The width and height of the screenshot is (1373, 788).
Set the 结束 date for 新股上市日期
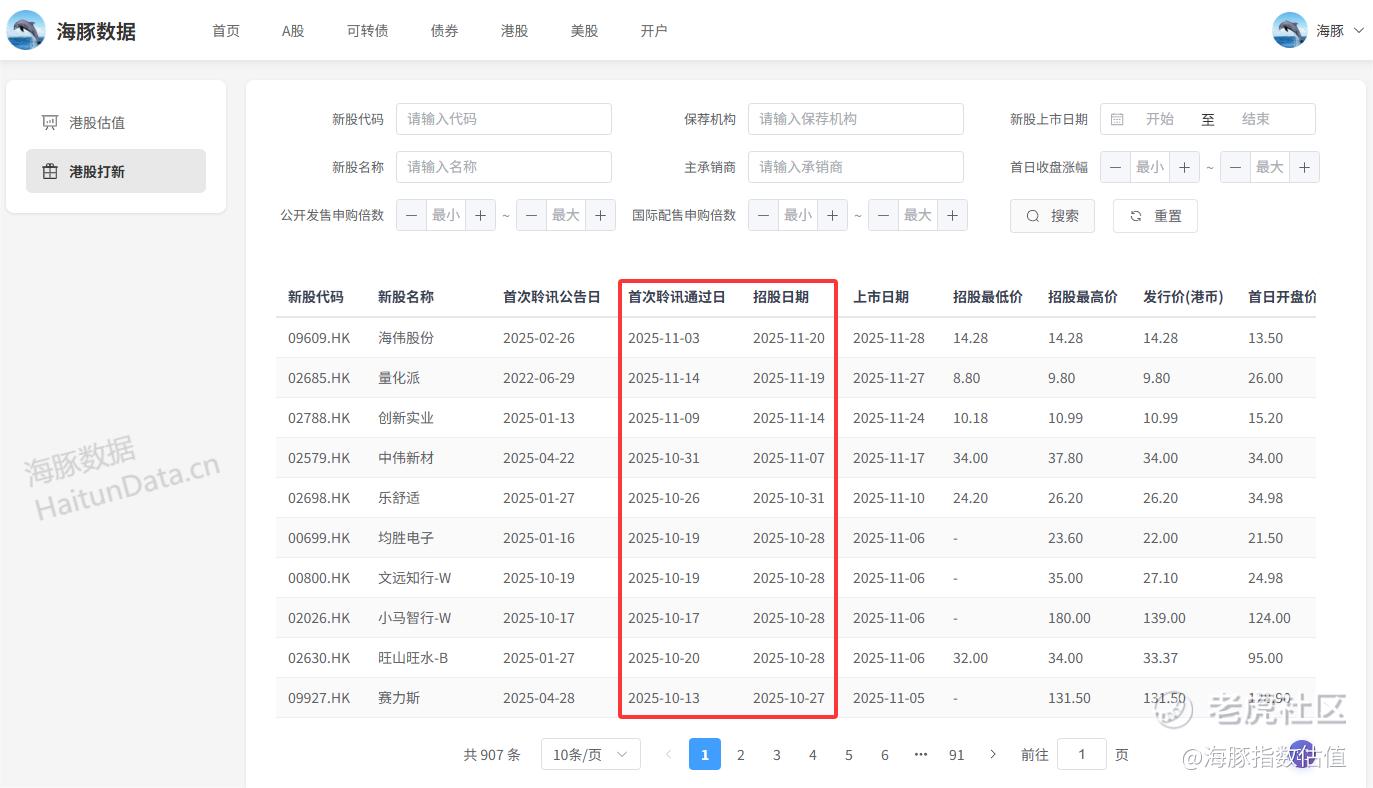pyautogui.click(x=1256, y=119)
